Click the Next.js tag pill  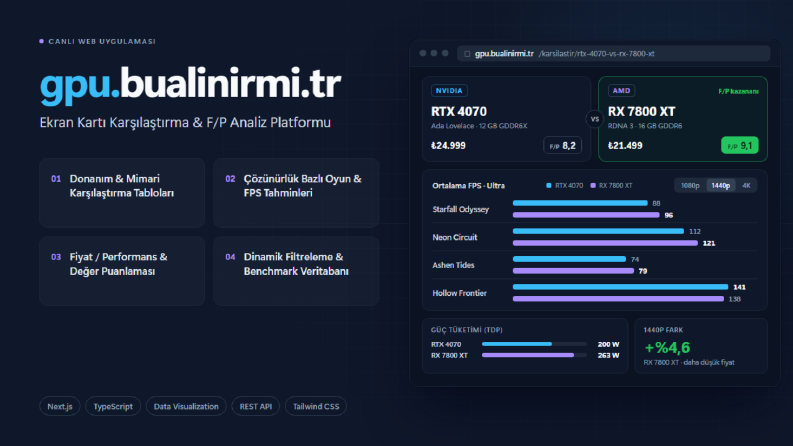[x=60, y=406]
